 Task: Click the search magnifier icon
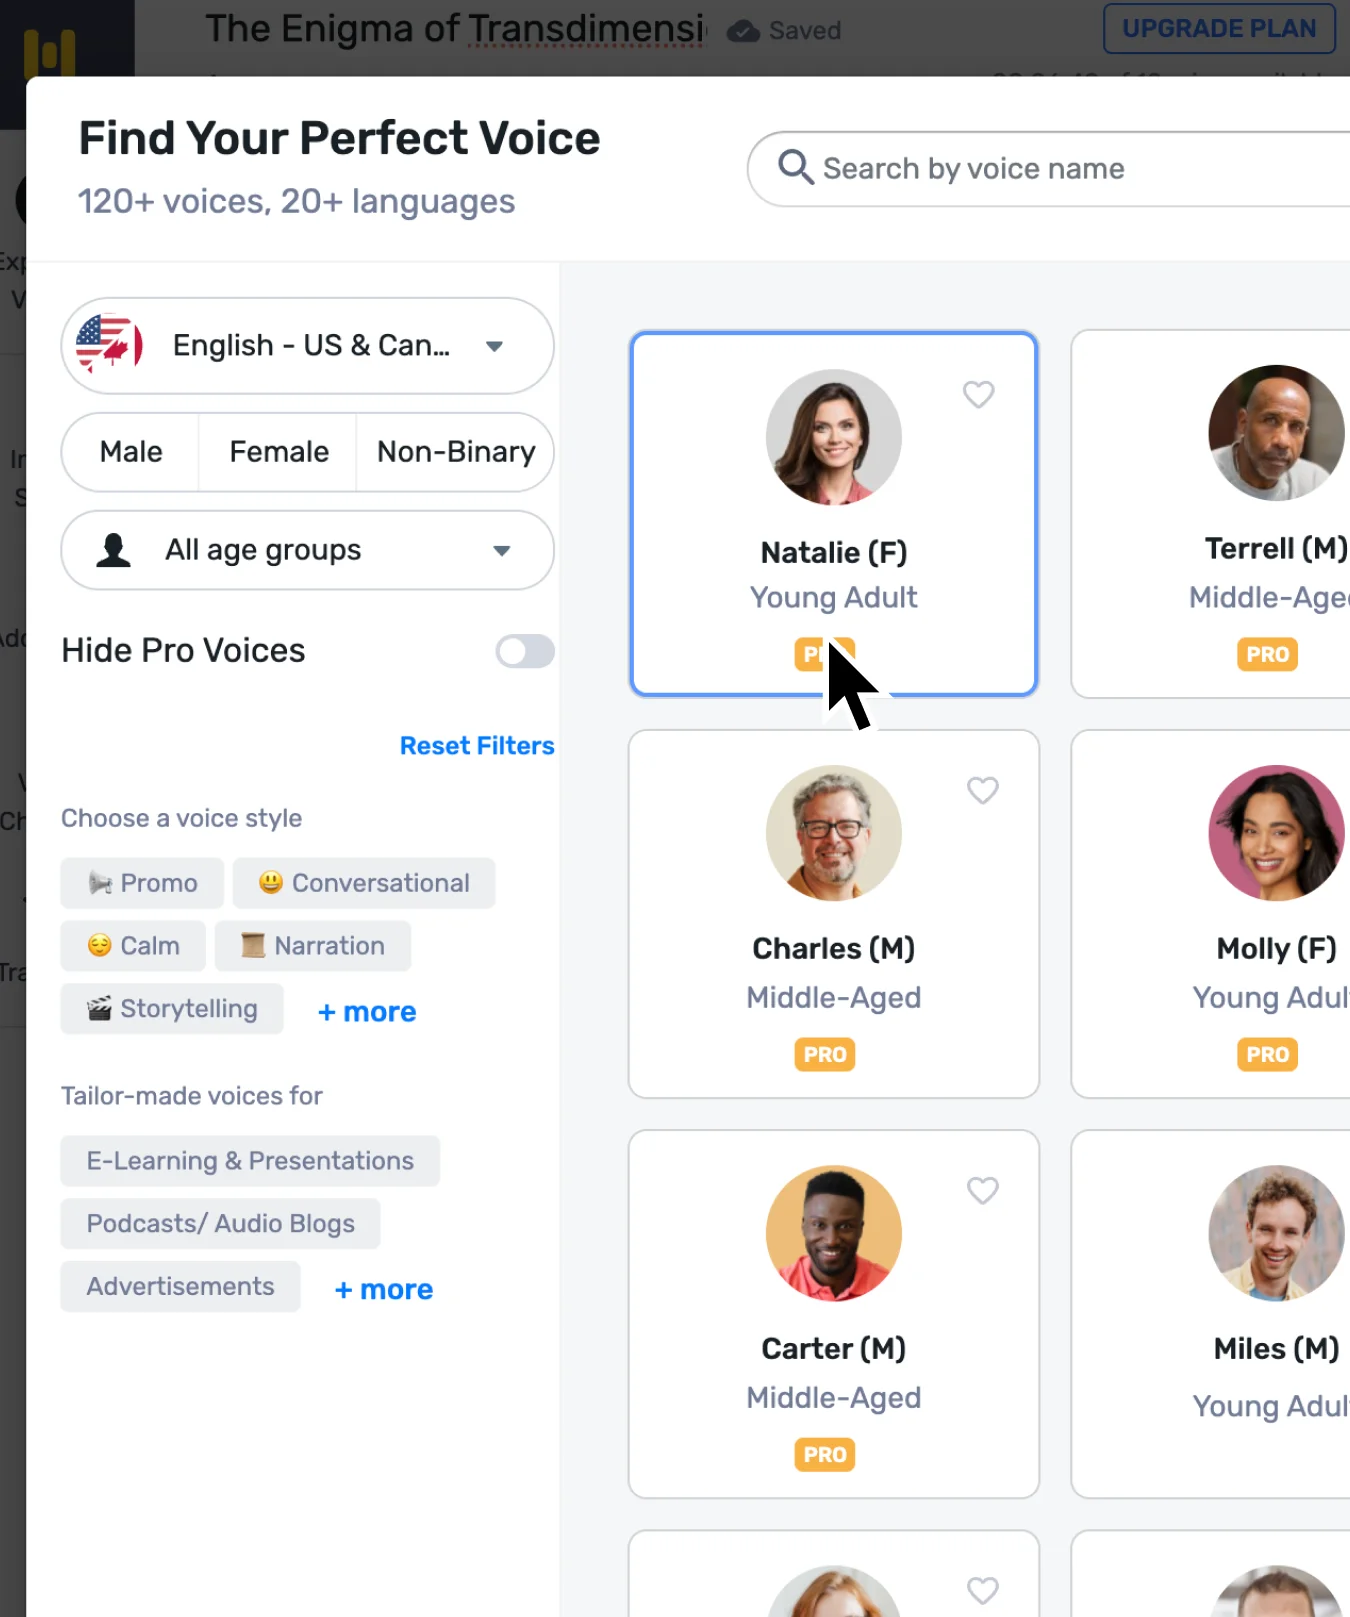tap(795, 167)
